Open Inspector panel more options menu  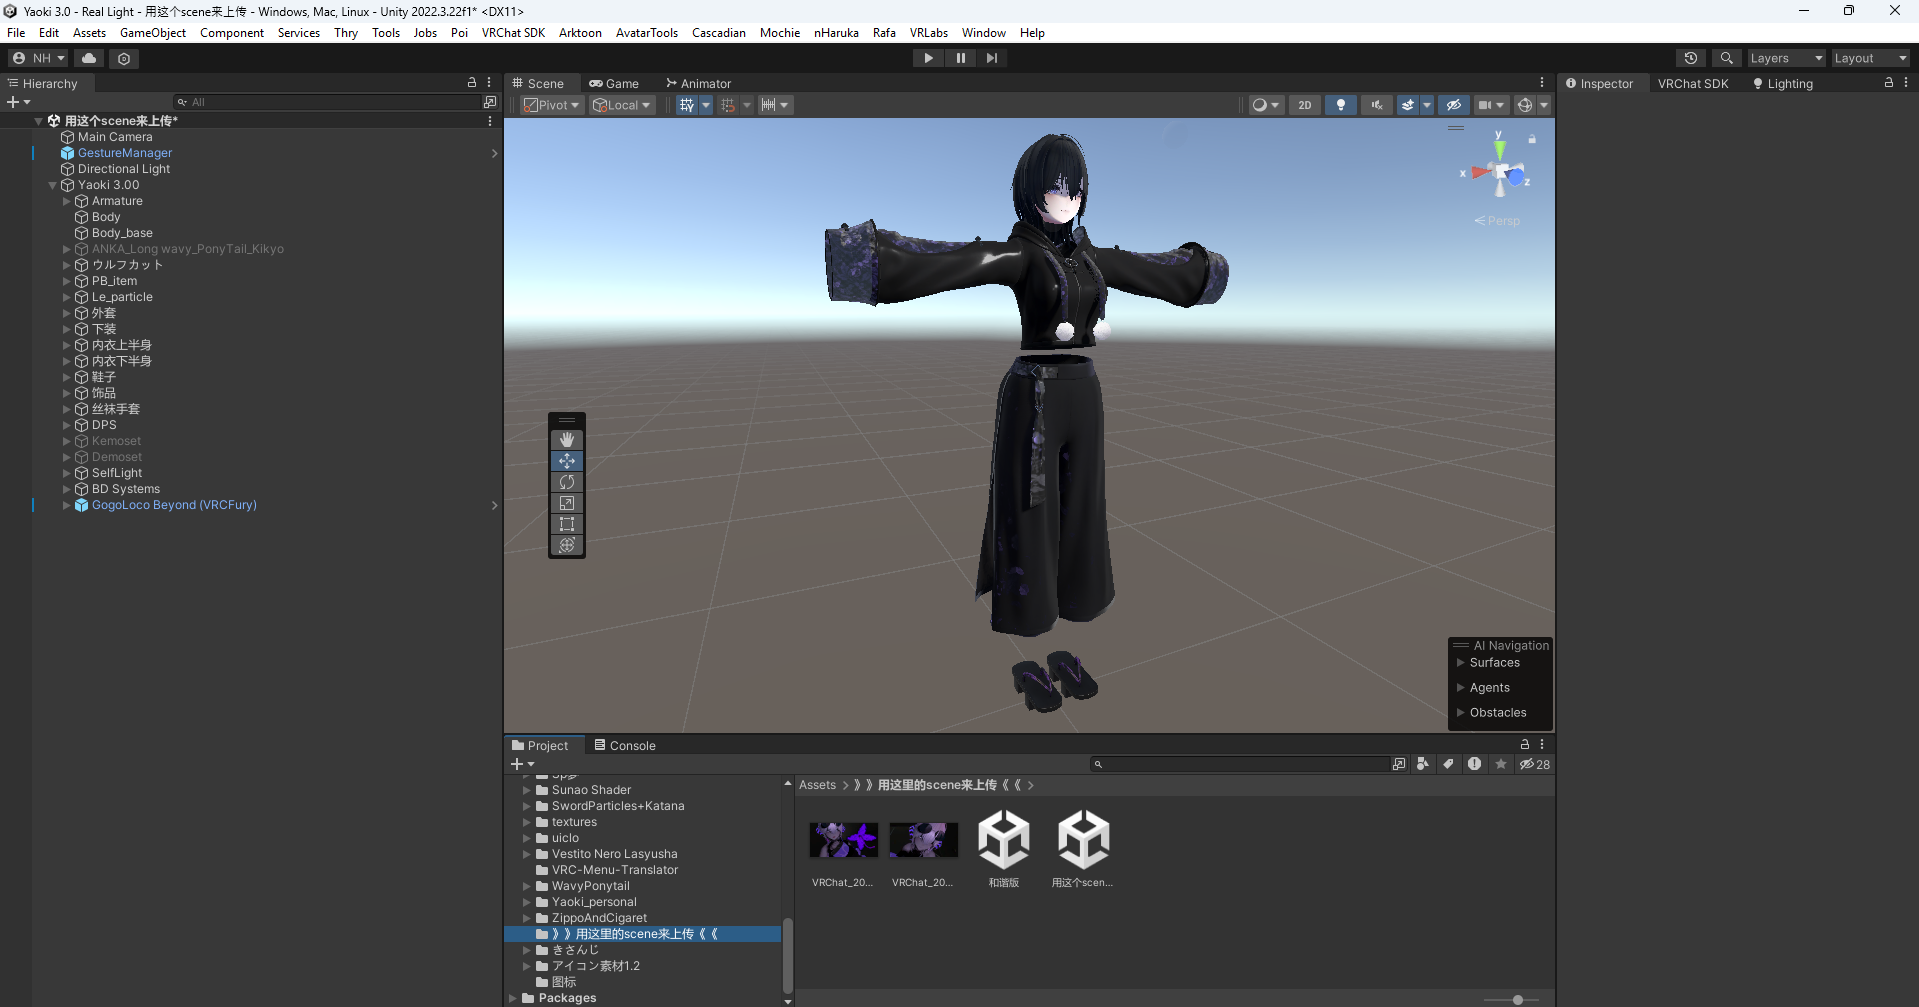pos(1905,83)
